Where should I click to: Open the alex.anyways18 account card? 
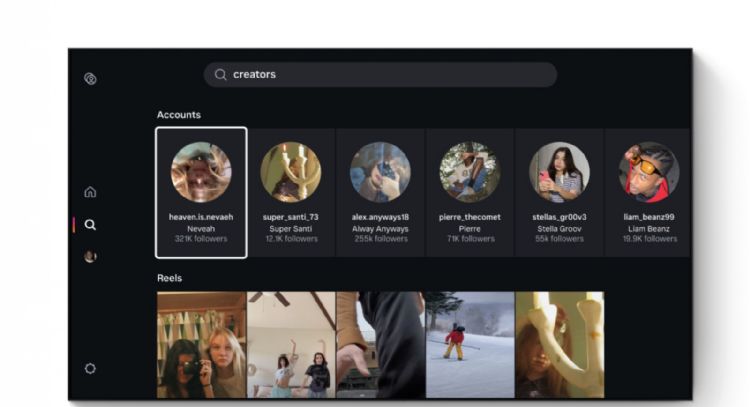380,192
